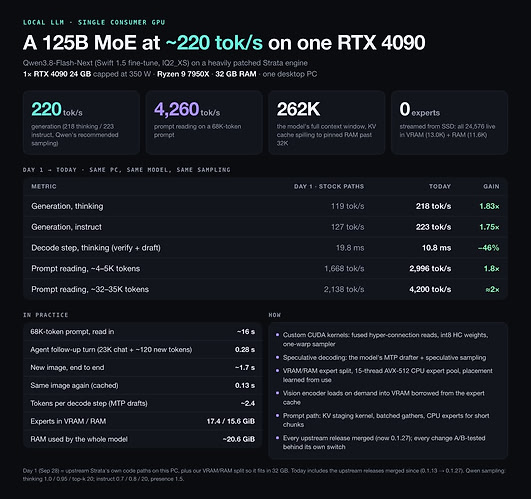This screenshot has width=531, height=499.
Task: Click the "119 tok/s" day 1 value
Action: click(347, 206)
